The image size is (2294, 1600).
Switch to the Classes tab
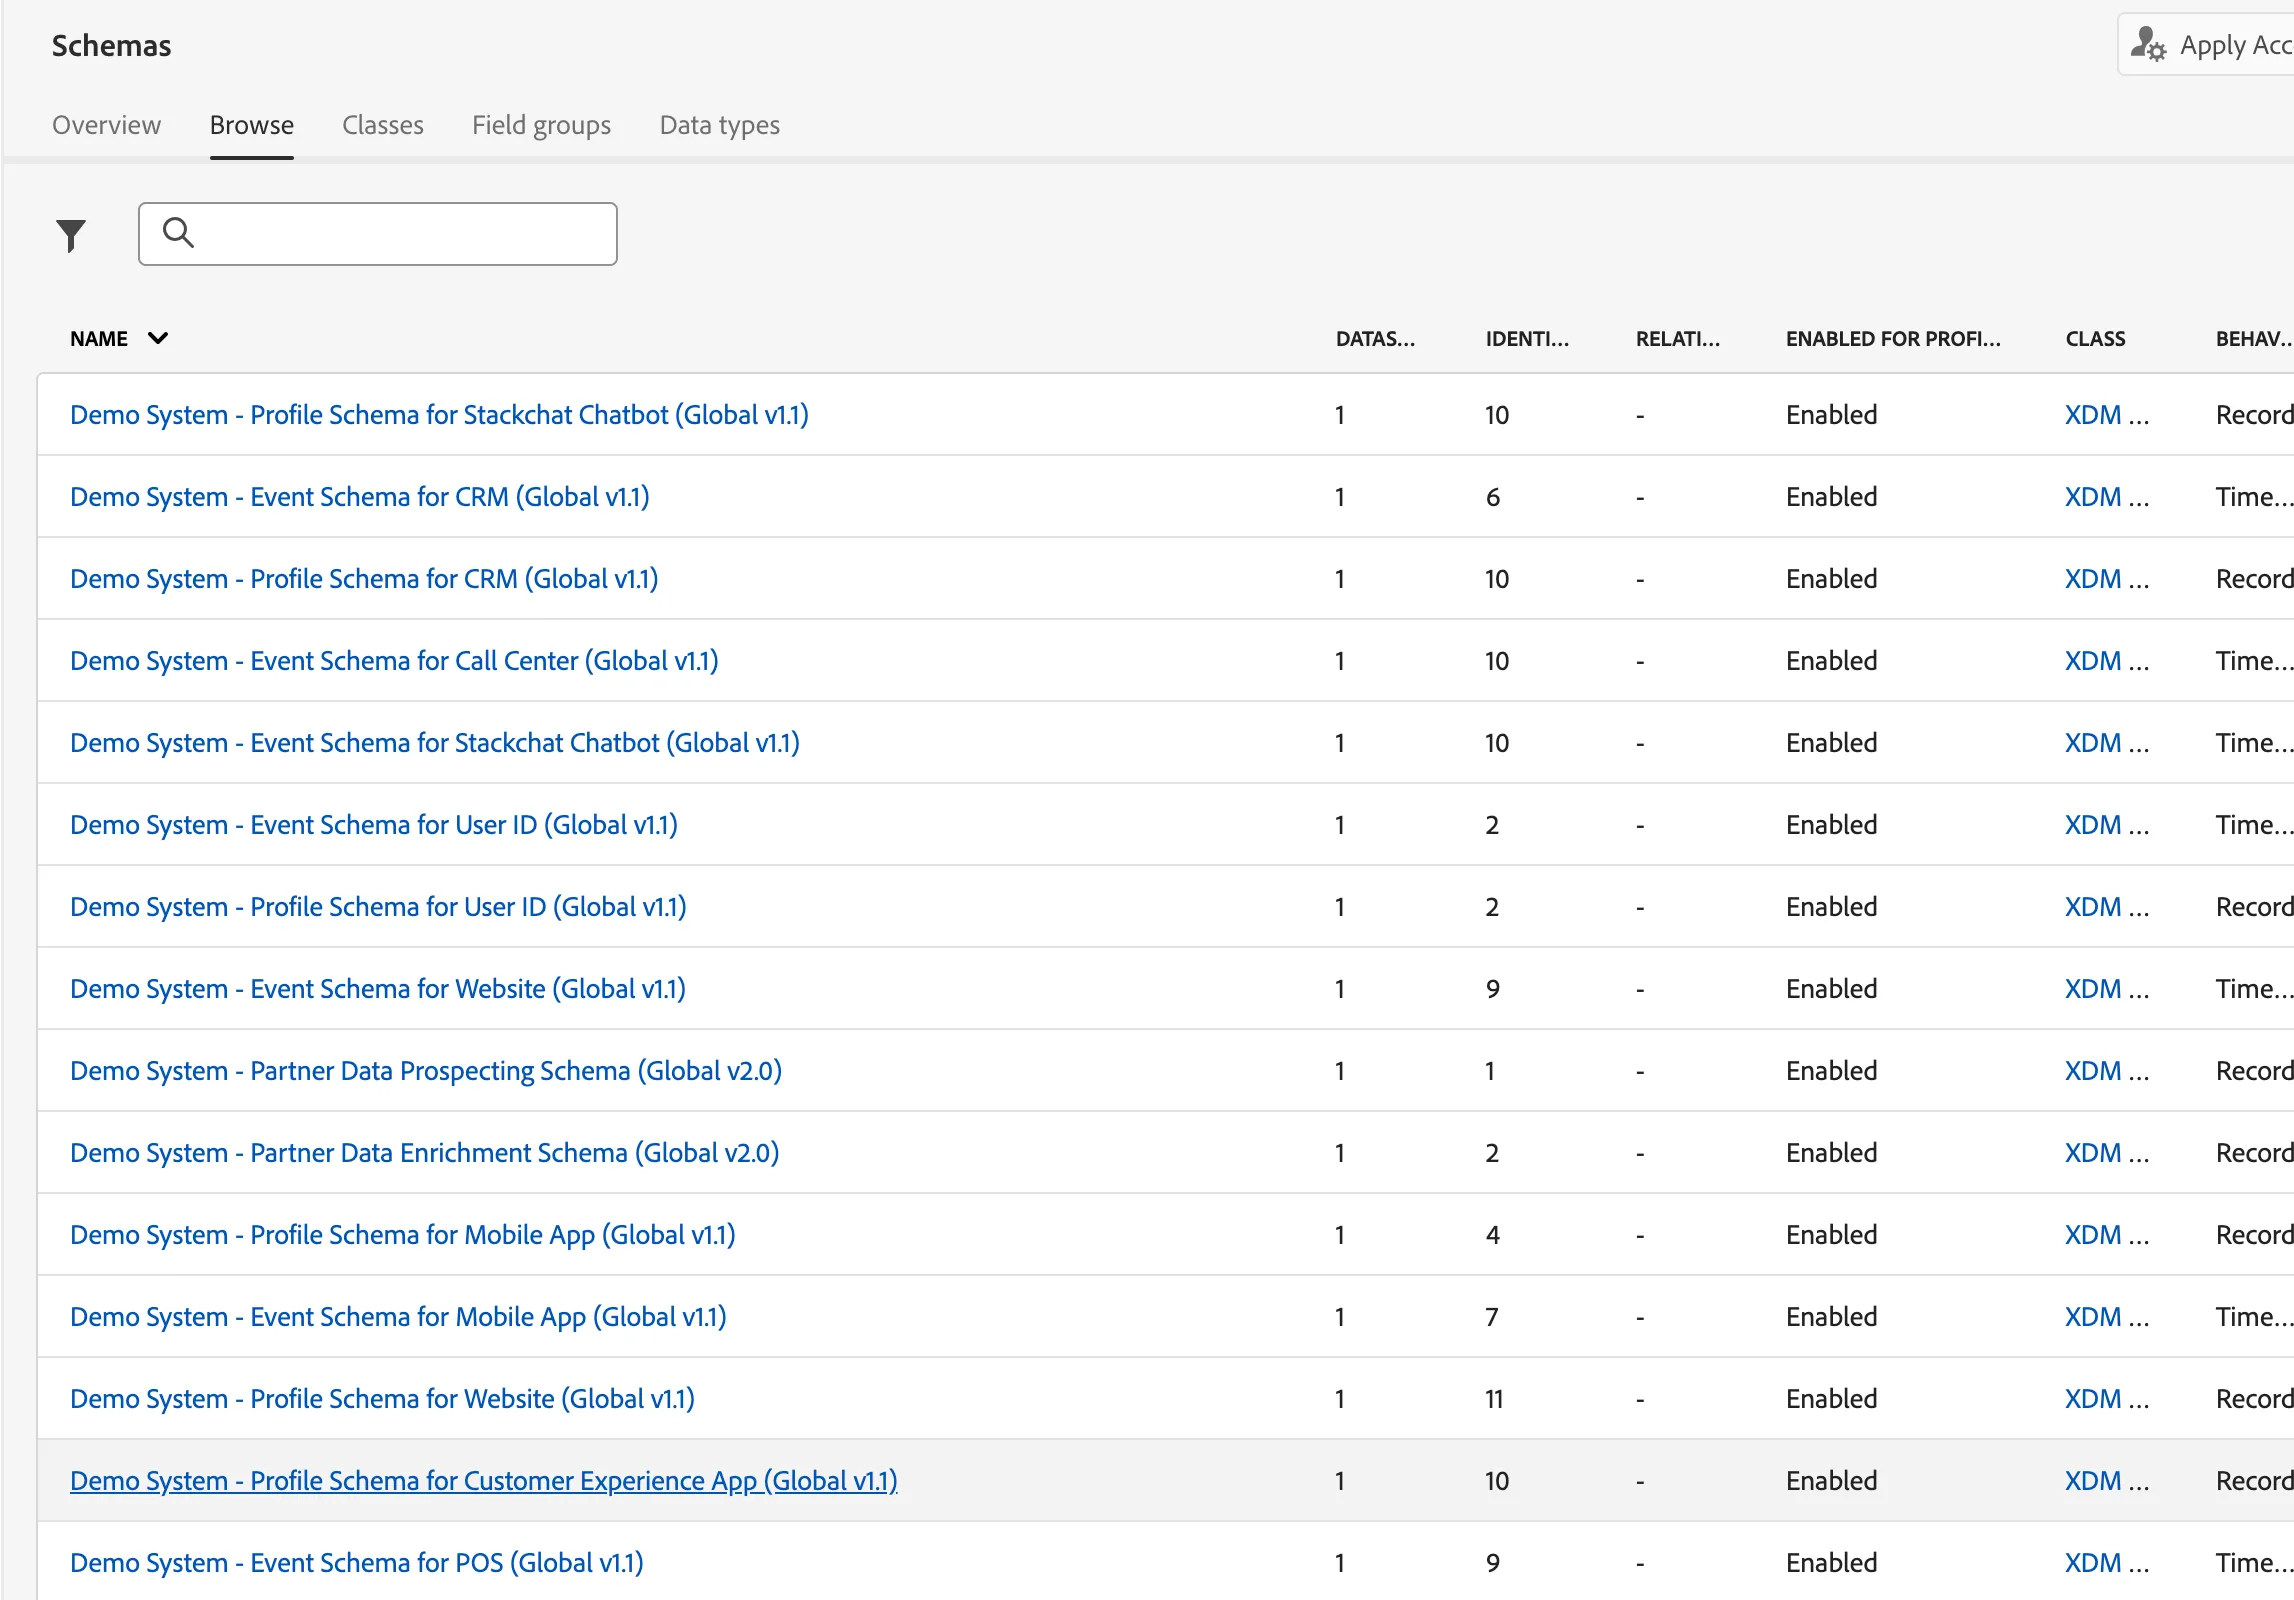coord(382,125)
